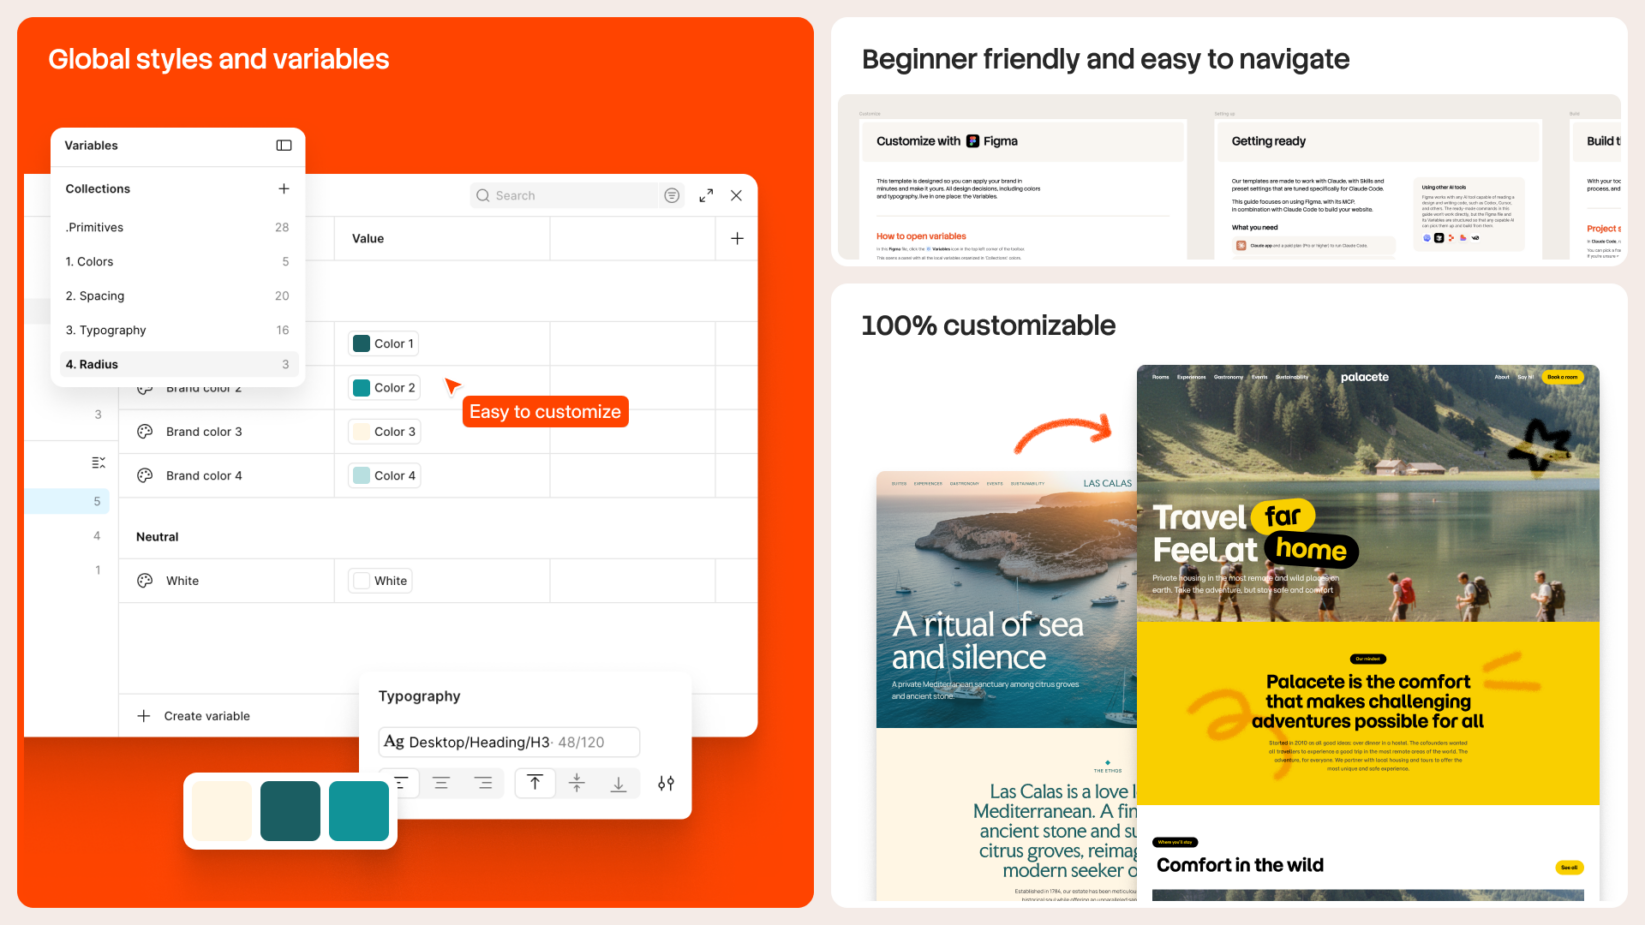Open Gastronomy in the palacete nav
The height and width of the screenshot is (925, 1645).
(x=1228, y=377)
